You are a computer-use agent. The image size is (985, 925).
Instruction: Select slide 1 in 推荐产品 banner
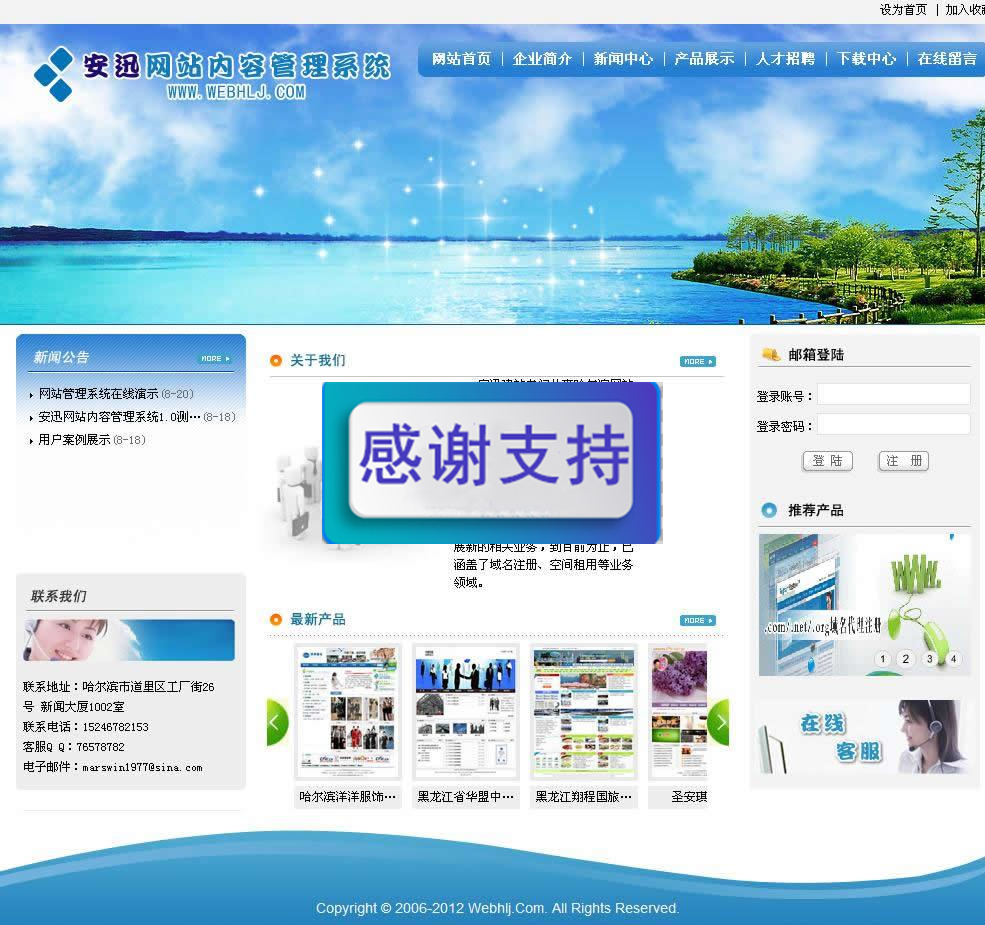[882, 659]
